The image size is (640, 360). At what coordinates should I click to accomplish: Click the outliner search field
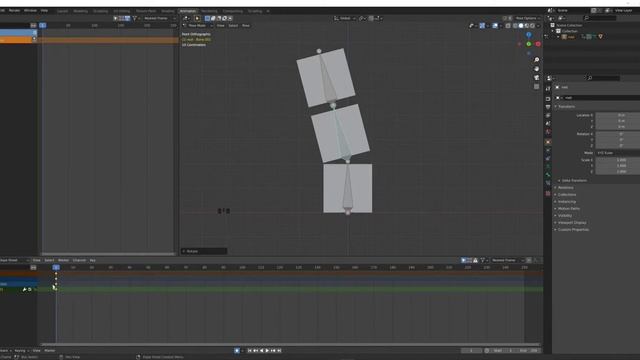coord(600,18)
